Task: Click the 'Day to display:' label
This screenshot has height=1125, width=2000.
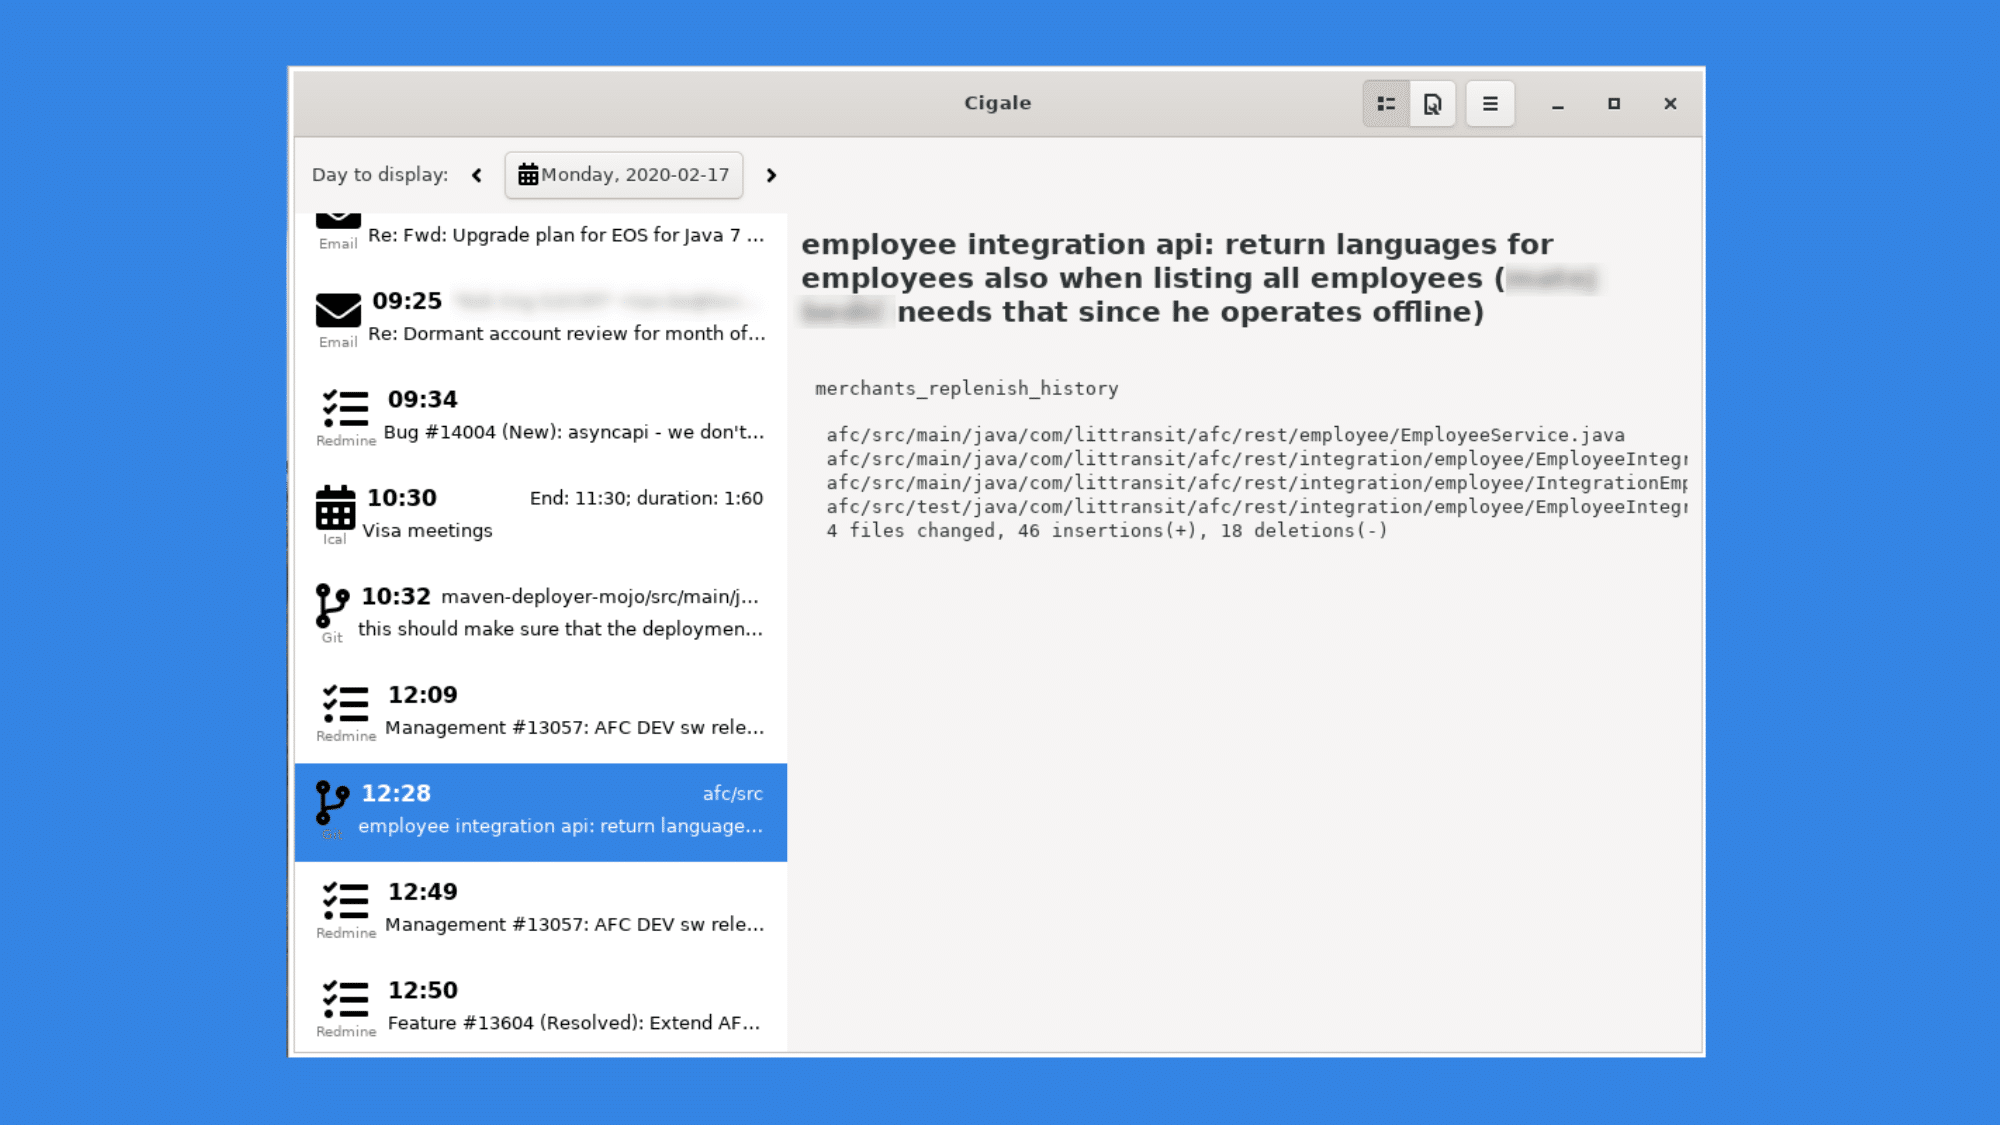Action: (x=380, y=175)
